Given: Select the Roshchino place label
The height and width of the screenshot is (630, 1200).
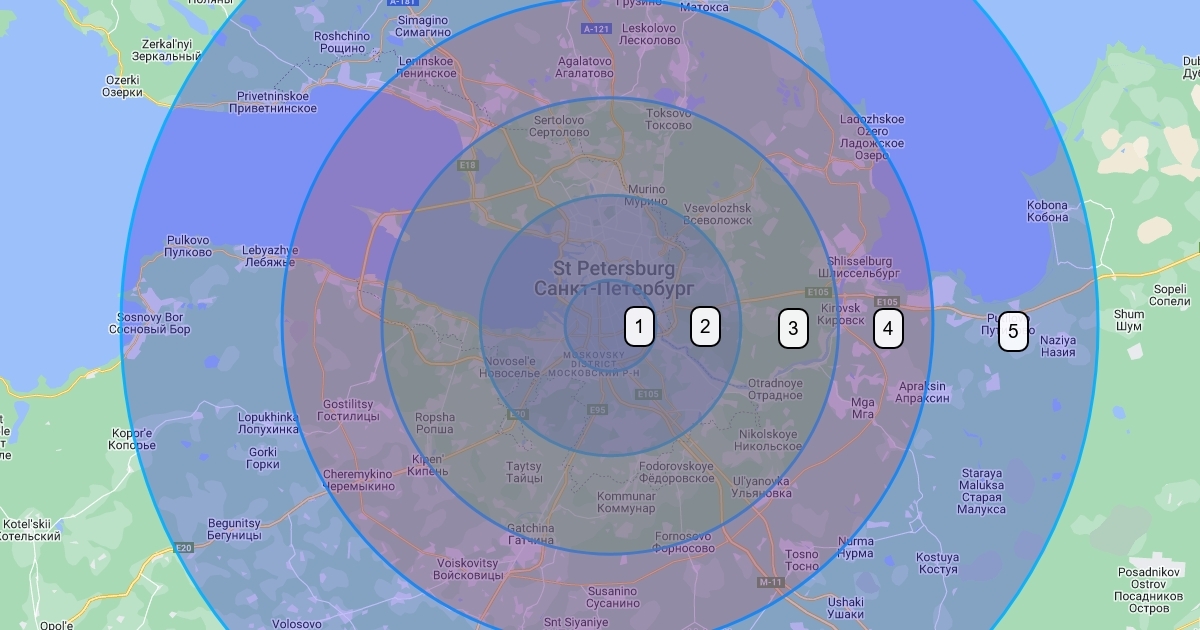Looking at the screenshot, I should (341, 42).
